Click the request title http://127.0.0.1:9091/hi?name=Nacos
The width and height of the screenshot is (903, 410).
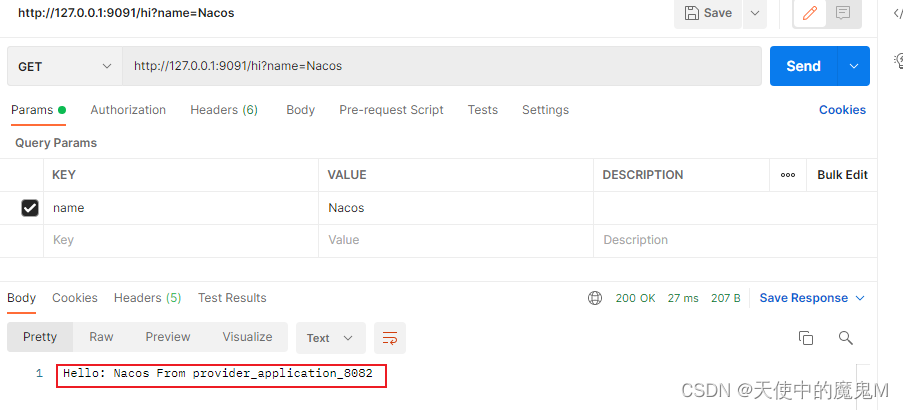(126, 13)
